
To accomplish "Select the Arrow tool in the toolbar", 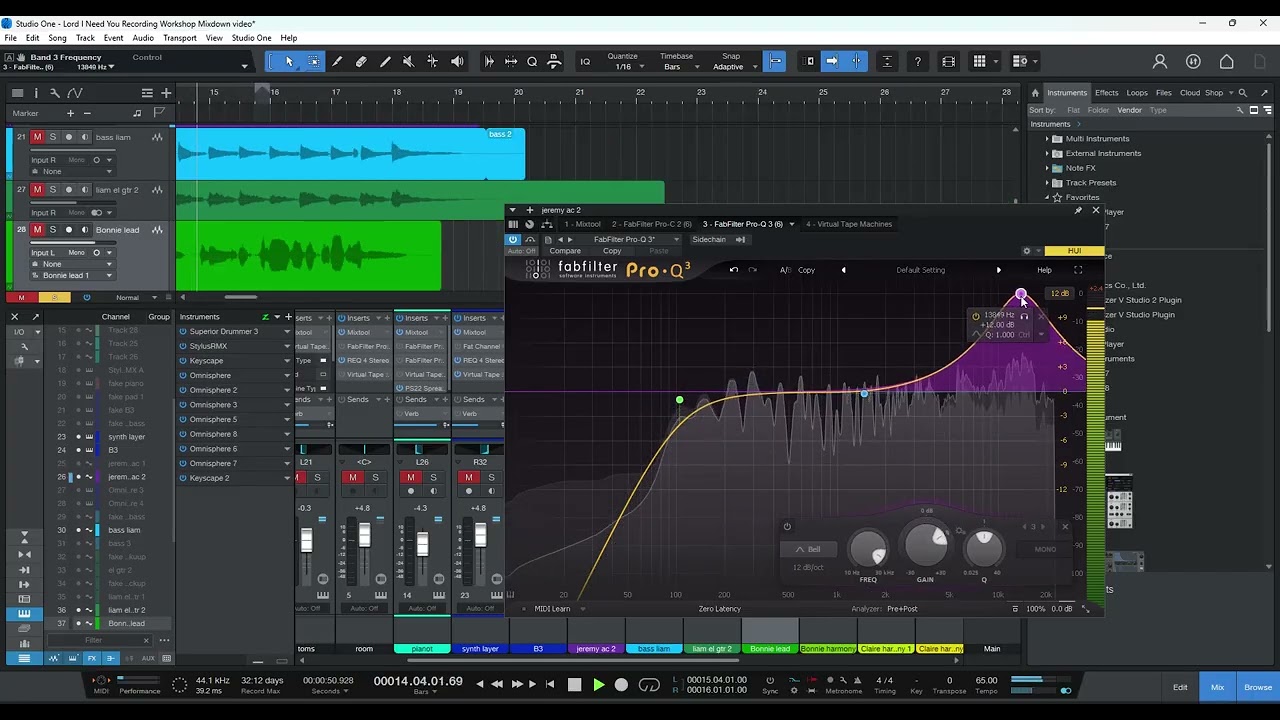I will pyautogui.click(x=289, y=61).
